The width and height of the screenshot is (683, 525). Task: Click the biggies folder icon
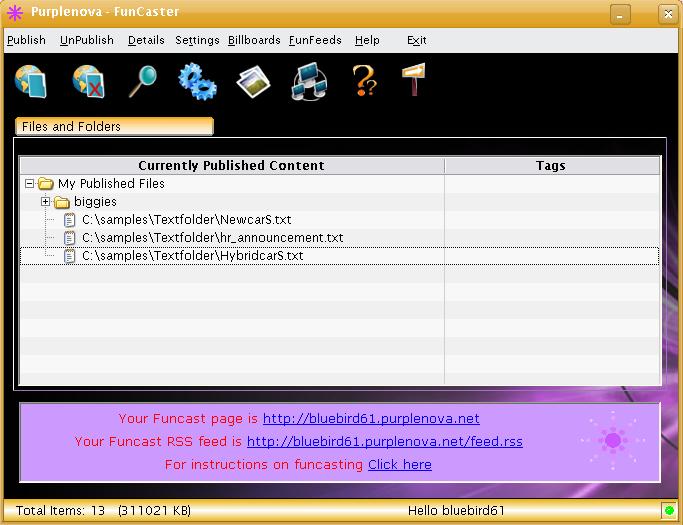coord(62,202)
